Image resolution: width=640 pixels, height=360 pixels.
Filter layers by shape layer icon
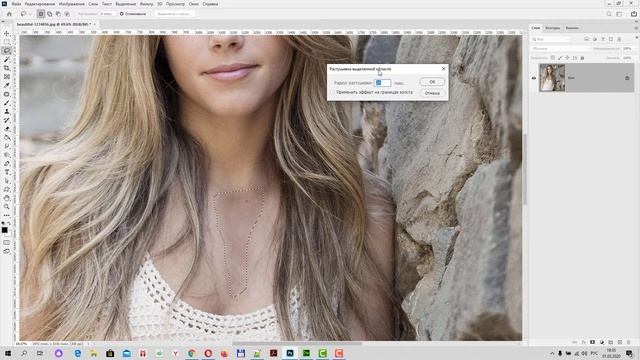[611, 39]
